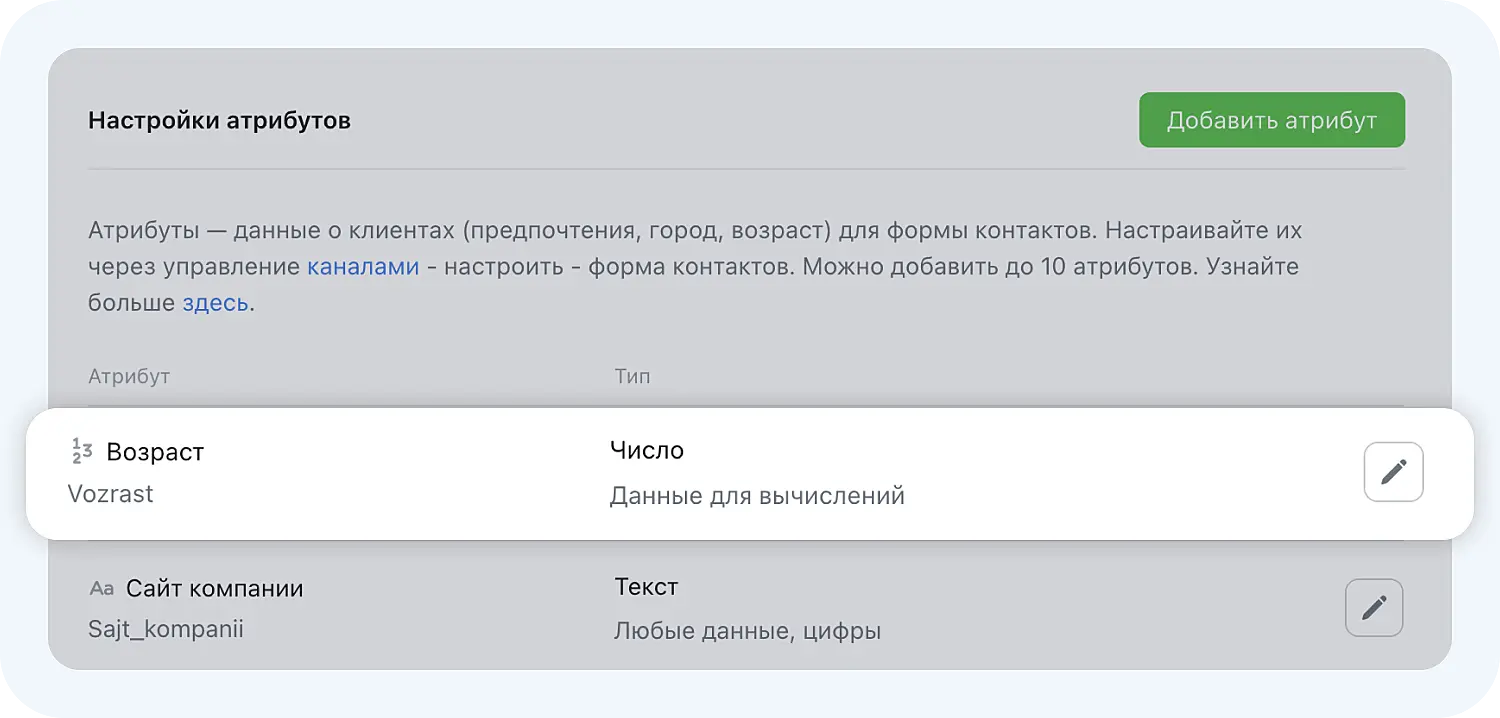Edit the Сайт компании attribute via its pencil icon

coord(1374,607)
